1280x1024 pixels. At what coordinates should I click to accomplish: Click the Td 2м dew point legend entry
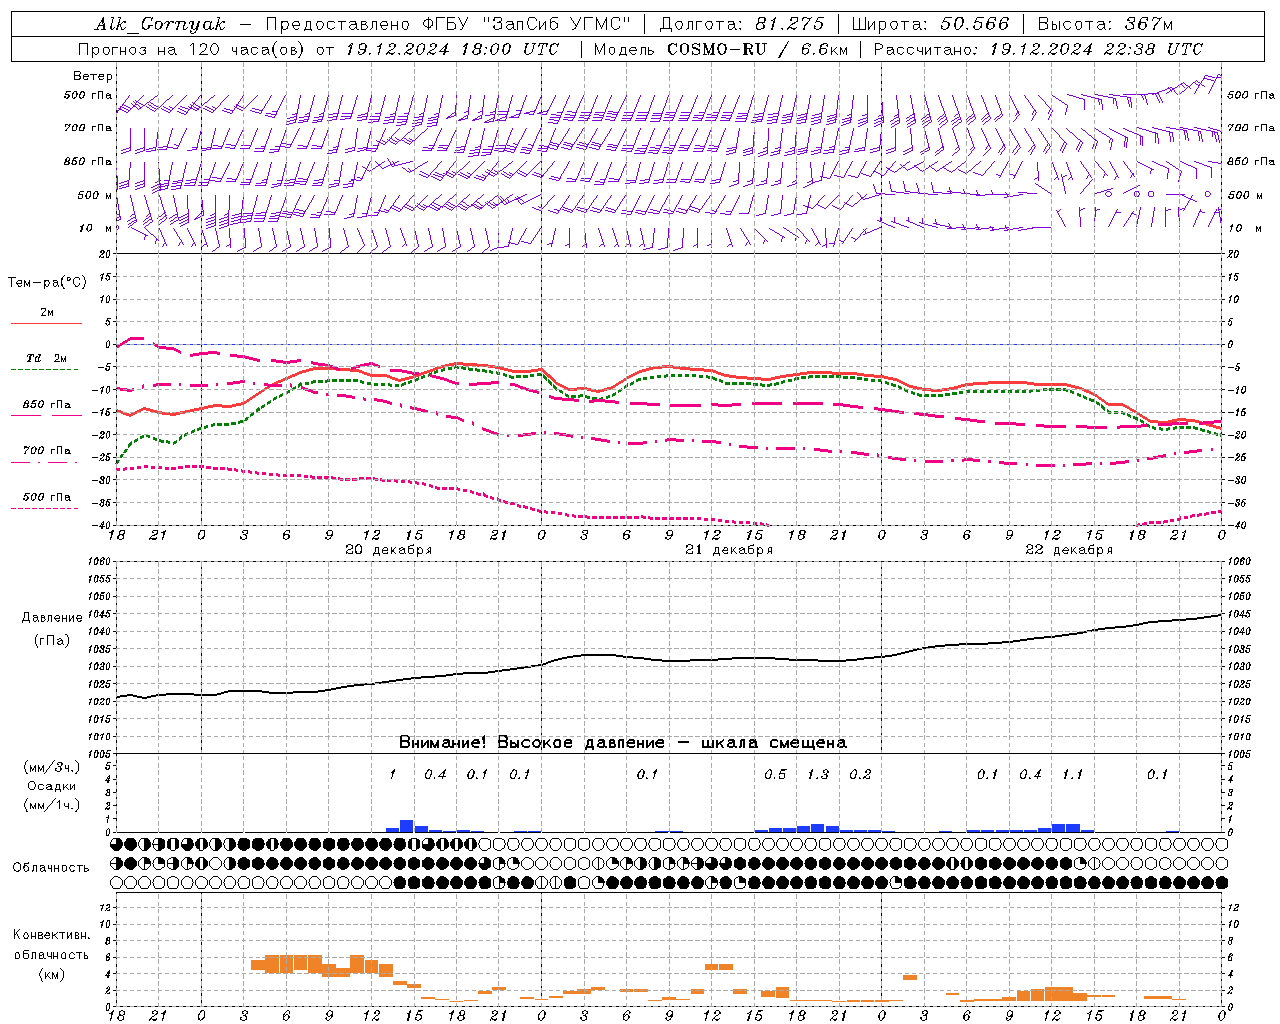click(47, 358)
